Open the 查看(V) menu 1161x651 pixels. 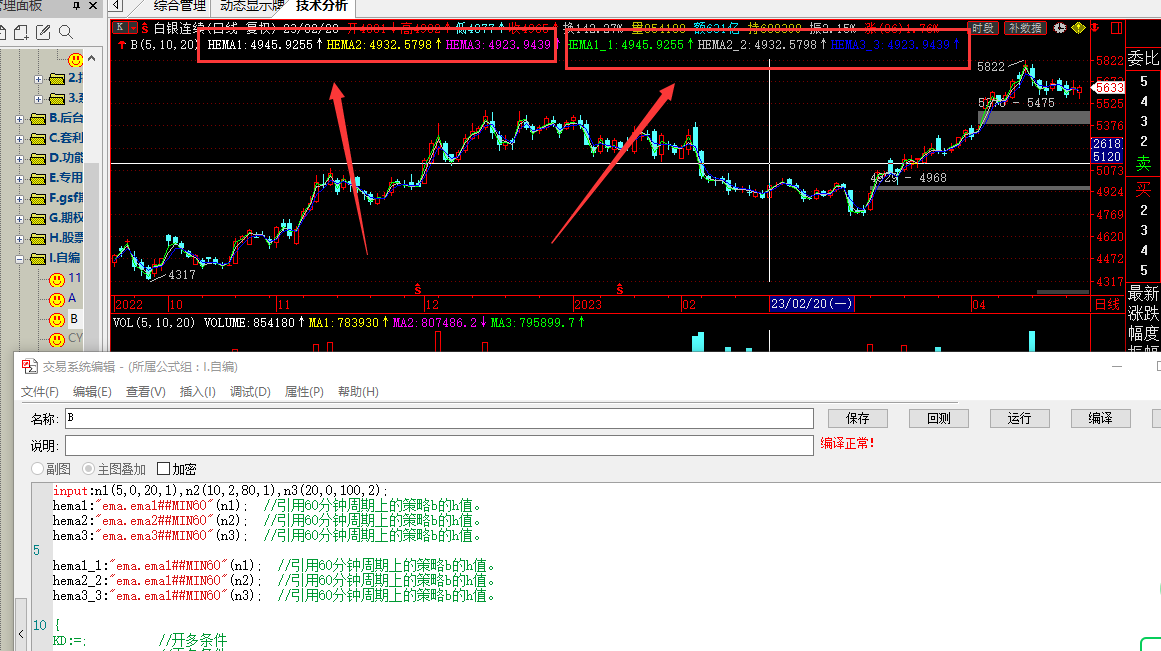click(x=146, y=392)
